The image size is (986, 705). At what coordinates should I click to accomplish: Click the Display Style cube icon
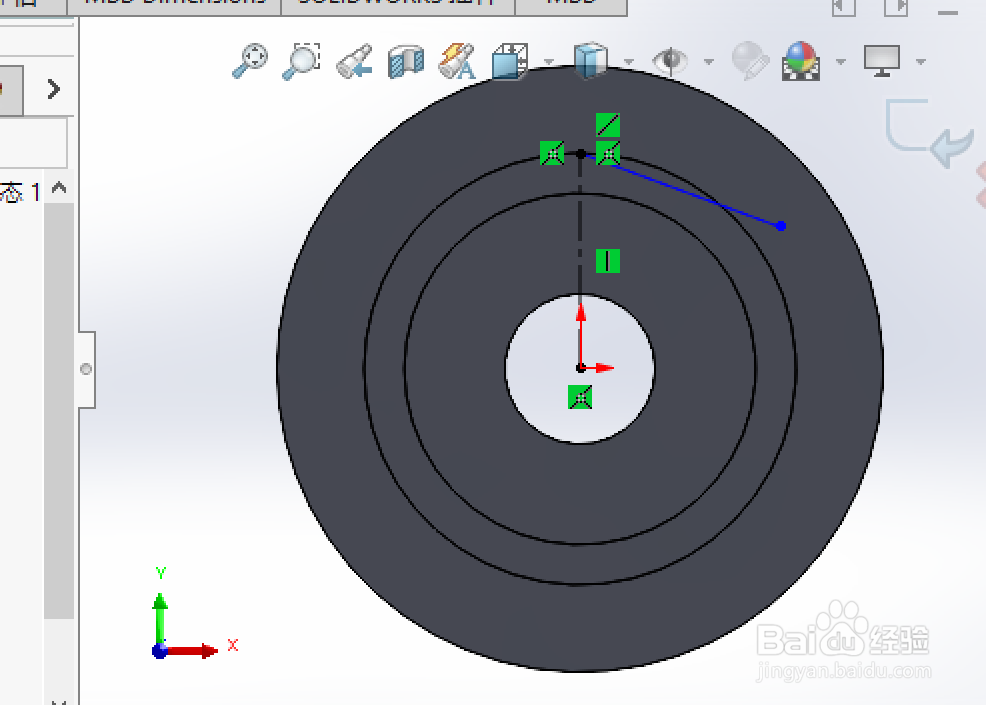(589, 60)
